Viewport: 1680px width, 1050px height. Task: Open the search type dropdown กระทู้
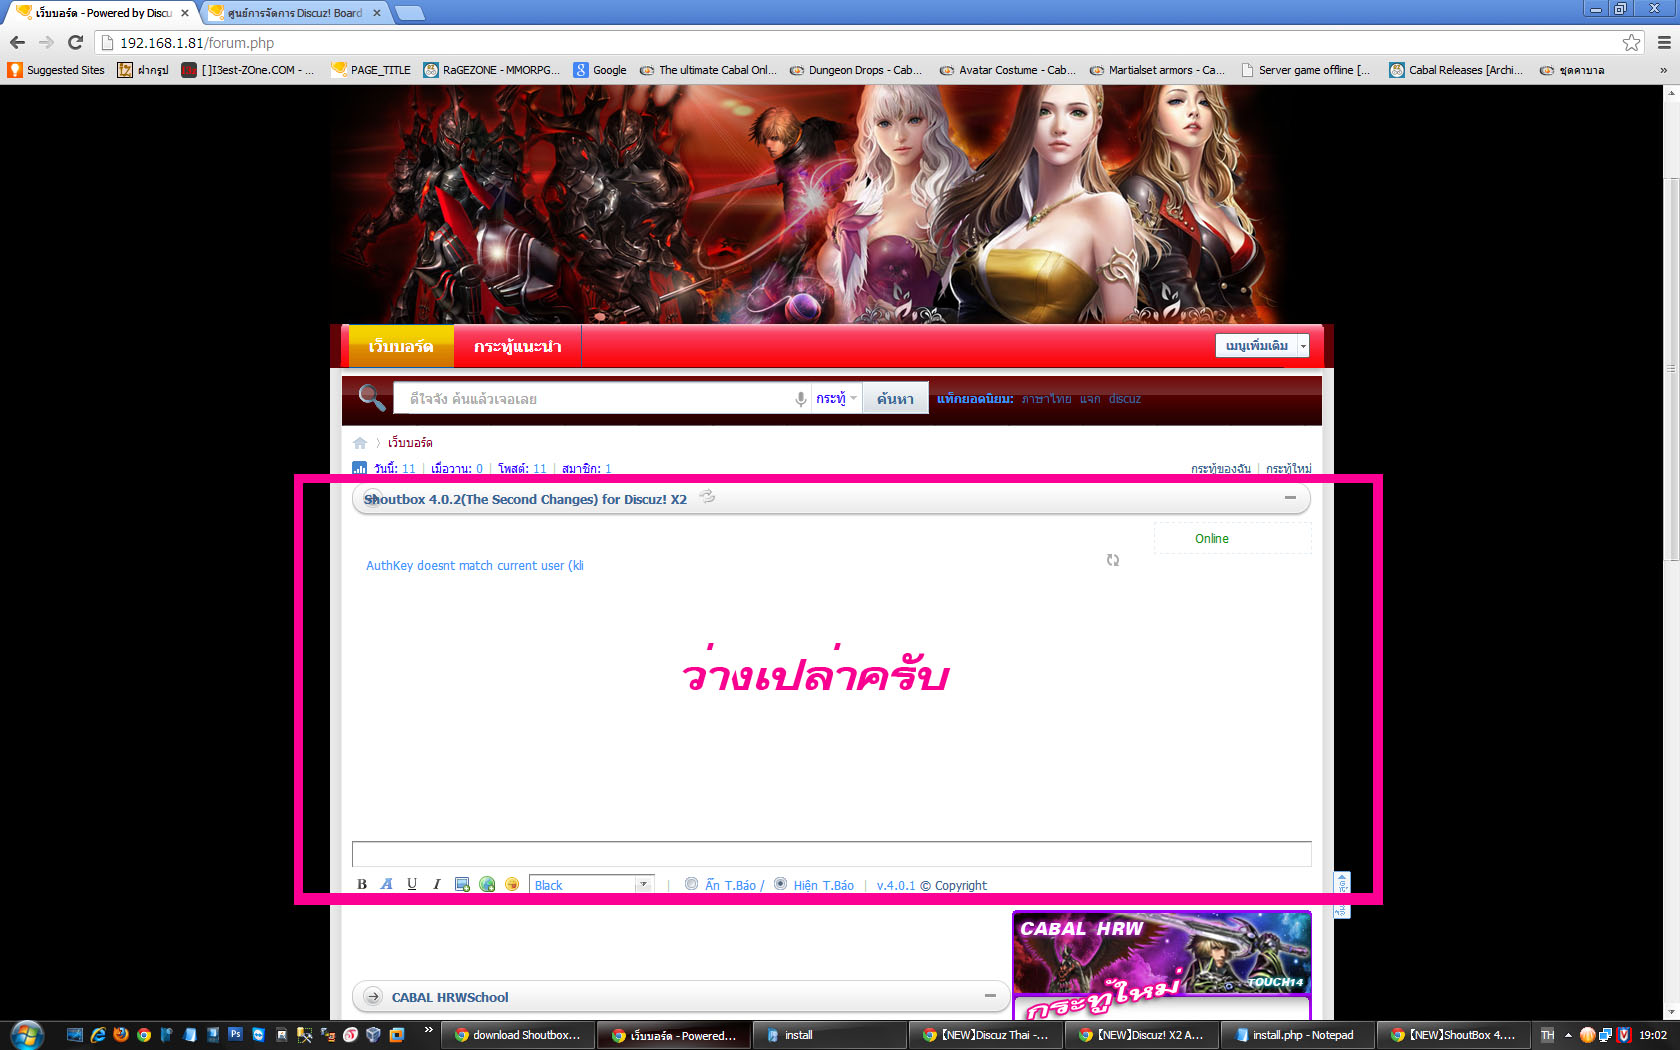[x=836, y=398]
